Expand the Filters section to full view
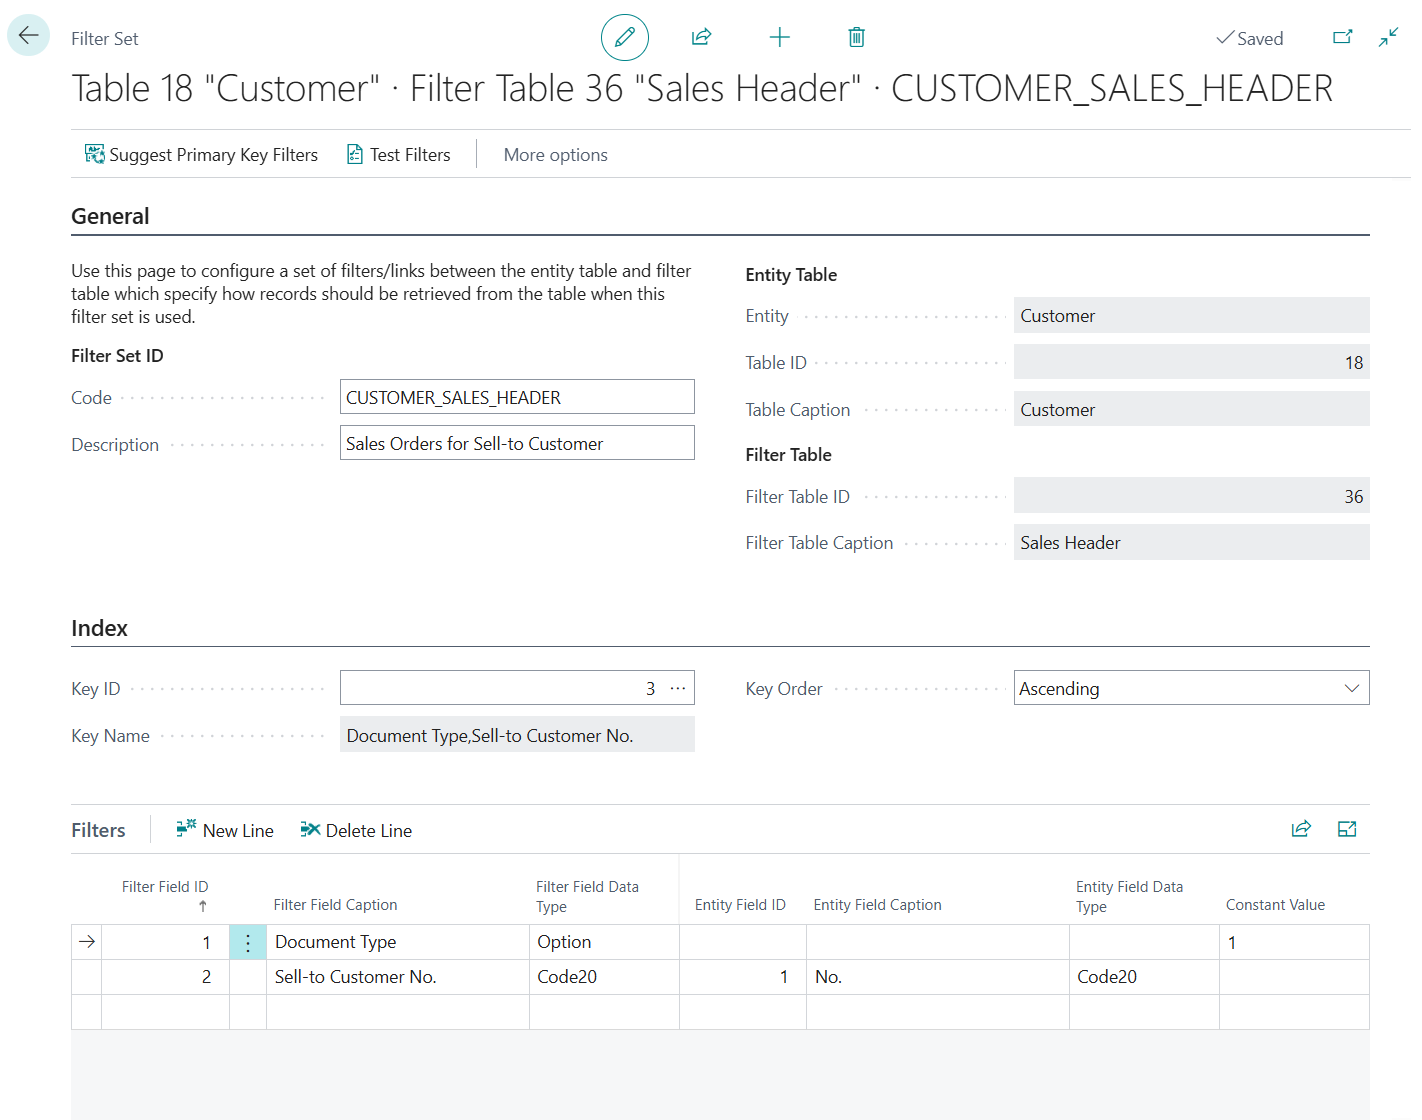The width and height of the screenshot is (1422, 1120). pos(1346,829)
